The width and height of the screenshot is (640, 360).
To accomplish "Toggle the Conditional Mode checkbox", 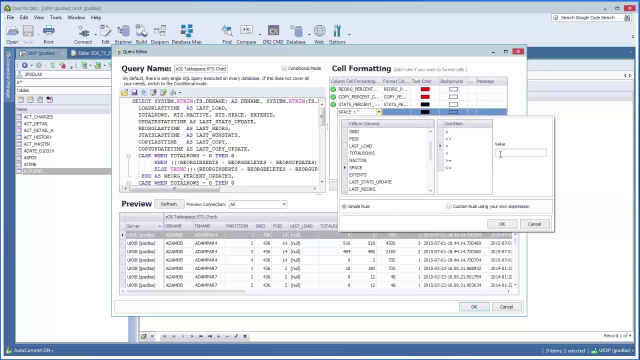I will [x=284, y=68].
